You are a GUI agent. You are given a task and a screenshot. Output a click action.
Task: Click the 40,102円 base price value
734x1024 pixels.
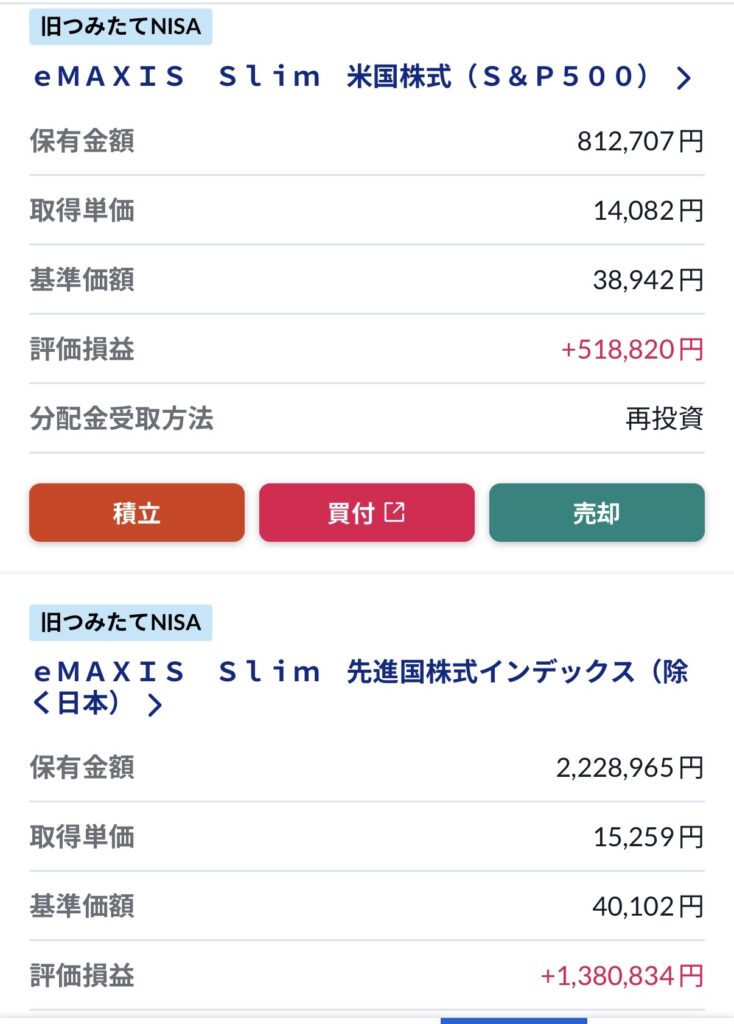(x=648, y=907)
